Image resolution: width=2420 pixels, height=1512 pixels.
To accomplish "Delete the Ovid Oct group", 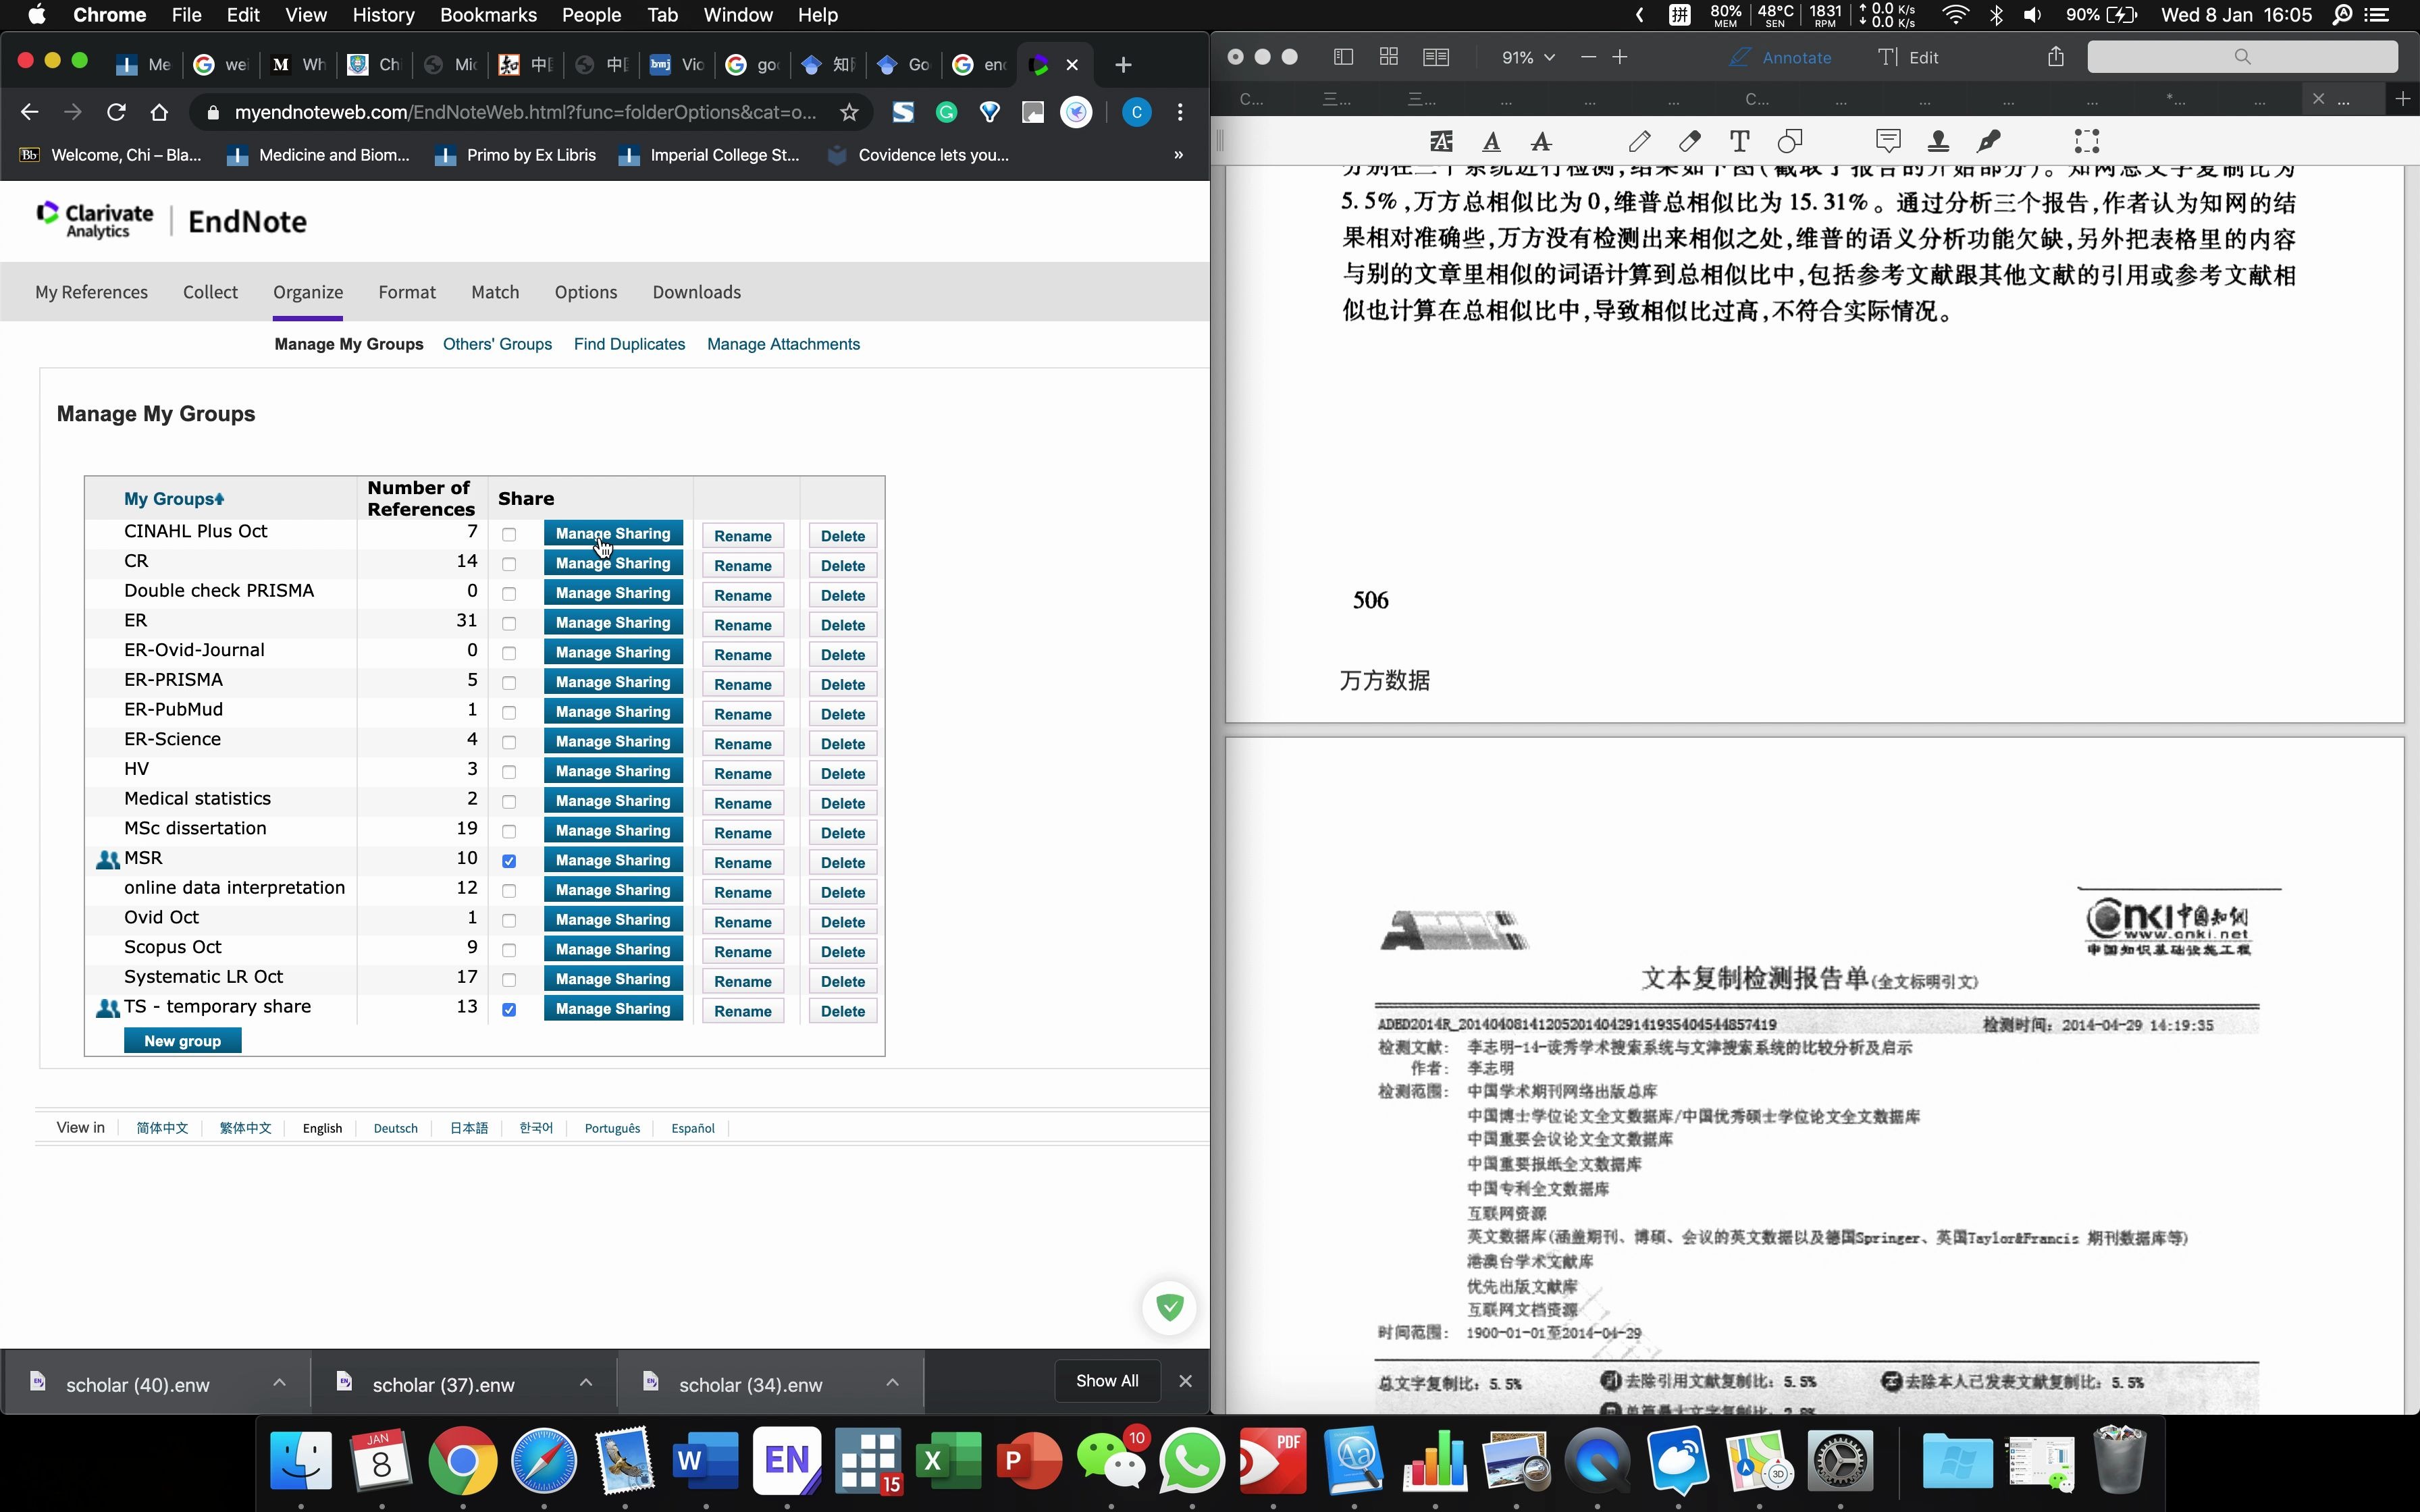I will (843, 922).
